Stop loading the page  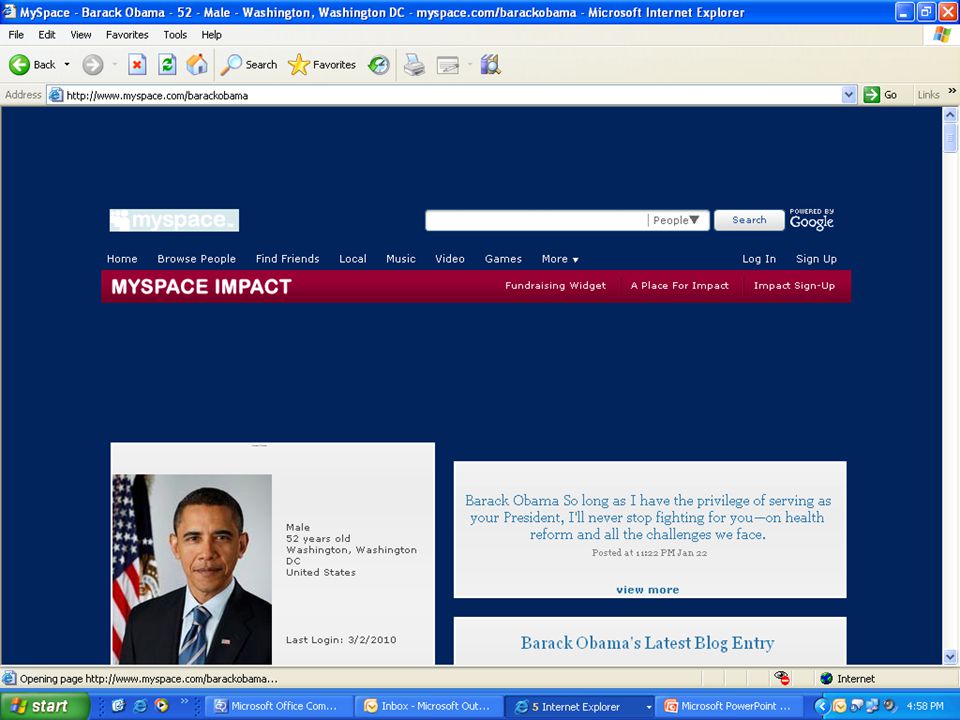[x=137, y=64]
